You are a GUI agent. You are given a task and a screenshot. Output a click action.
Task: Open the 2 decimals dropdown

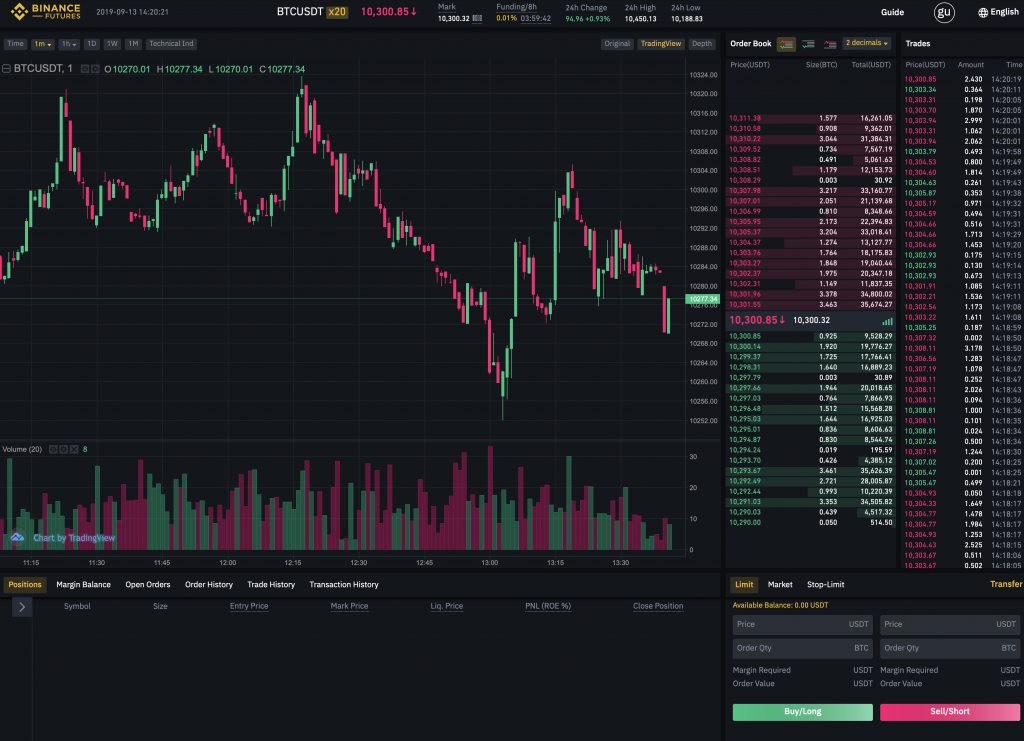tap(866, 43)
